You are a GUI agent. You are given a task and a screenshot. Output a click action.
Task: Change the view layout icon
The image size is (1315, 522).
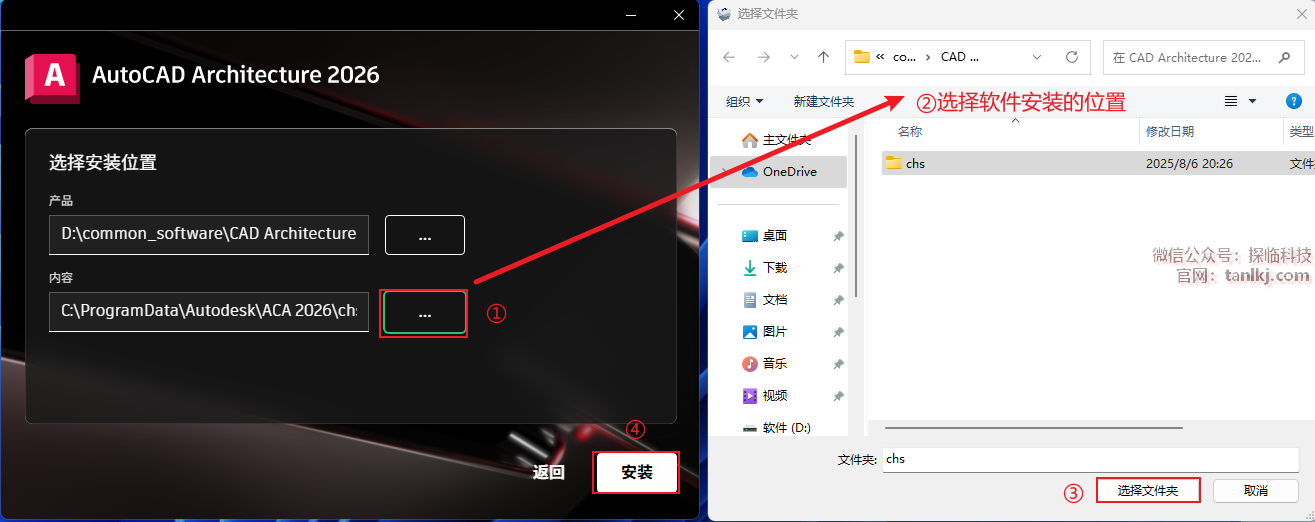coord(1231,101)
